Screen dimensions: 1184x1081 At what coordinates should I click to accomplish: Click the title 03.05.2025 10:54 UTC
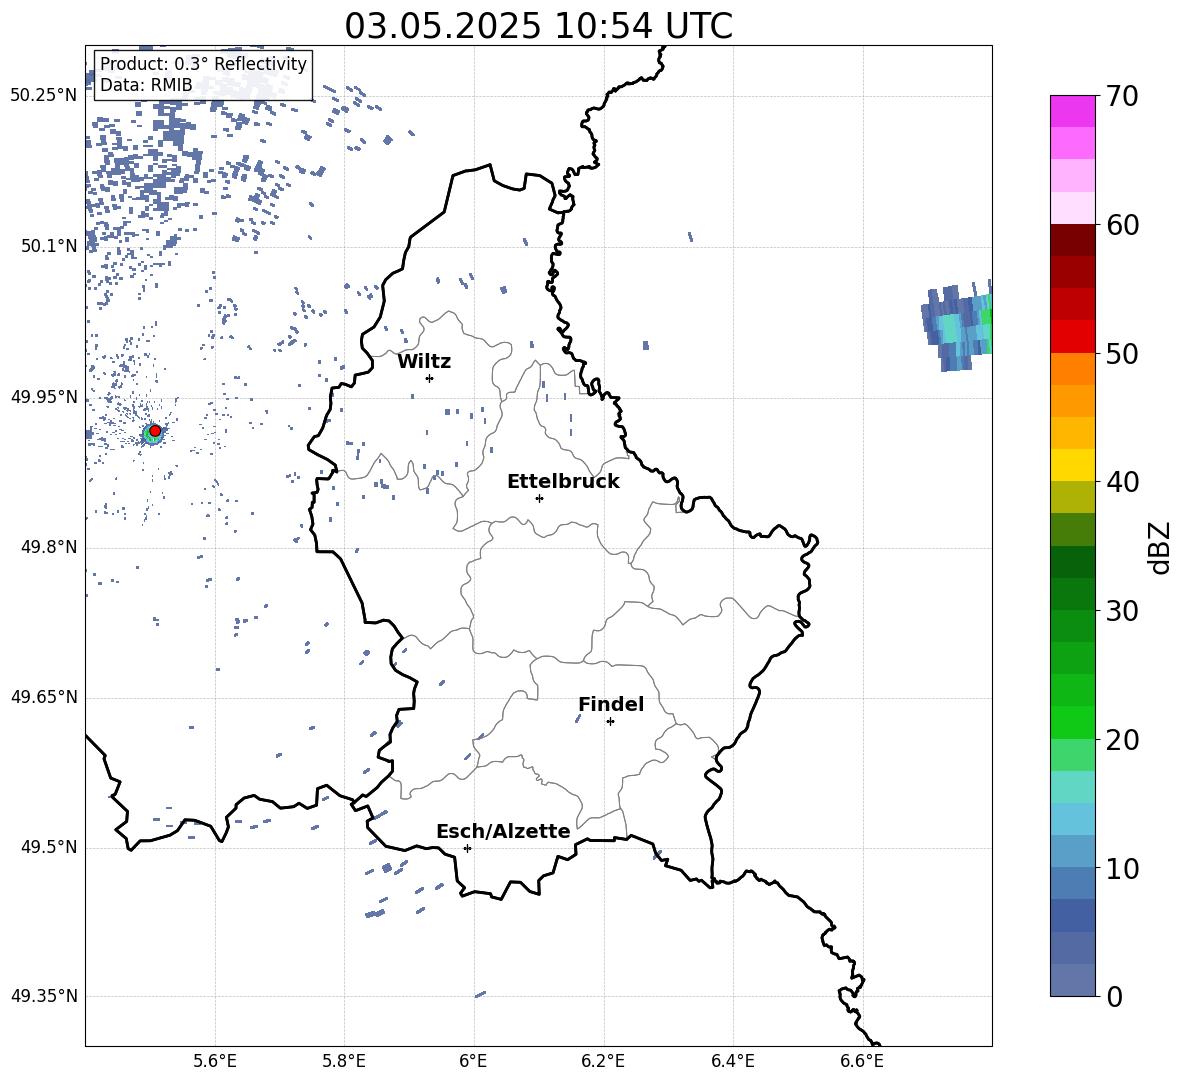538,26
